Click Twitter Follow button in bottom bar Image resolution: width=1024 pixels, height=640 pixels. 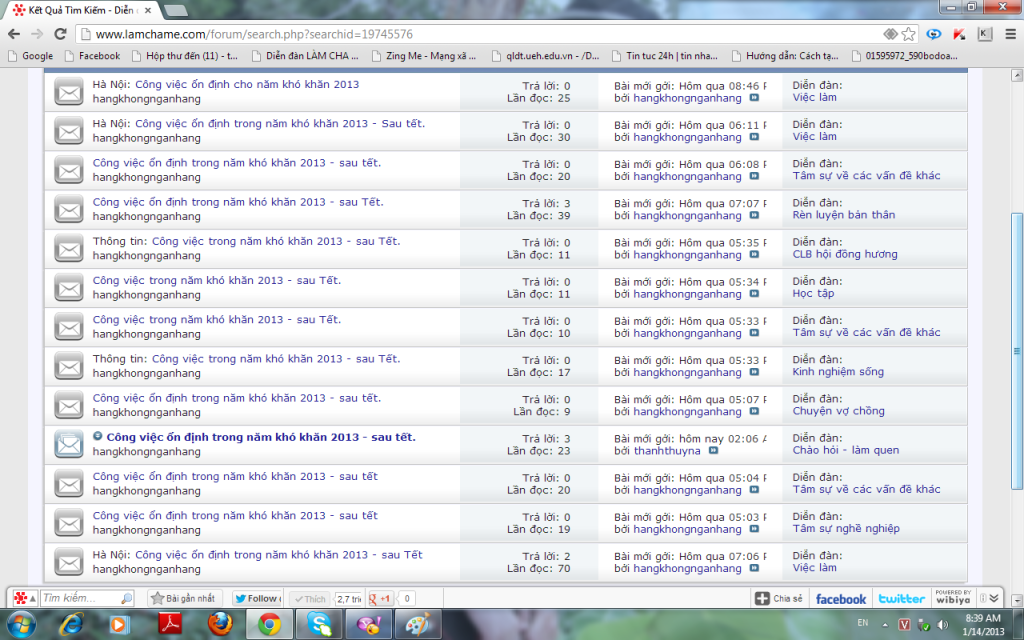(x=257, y=598)
